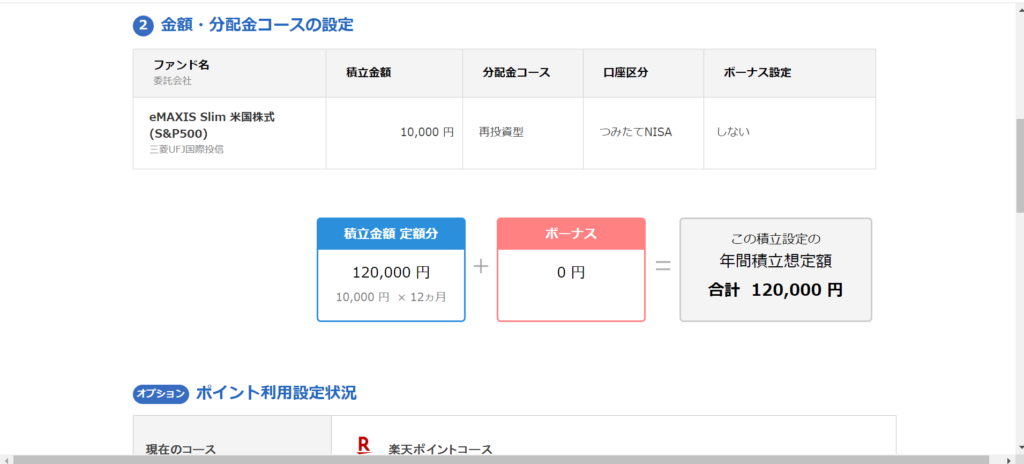Click the ポイント利用設定状況 heading
The height and width of the screenshot is (464, 1024).
click(x=276, y=393)
